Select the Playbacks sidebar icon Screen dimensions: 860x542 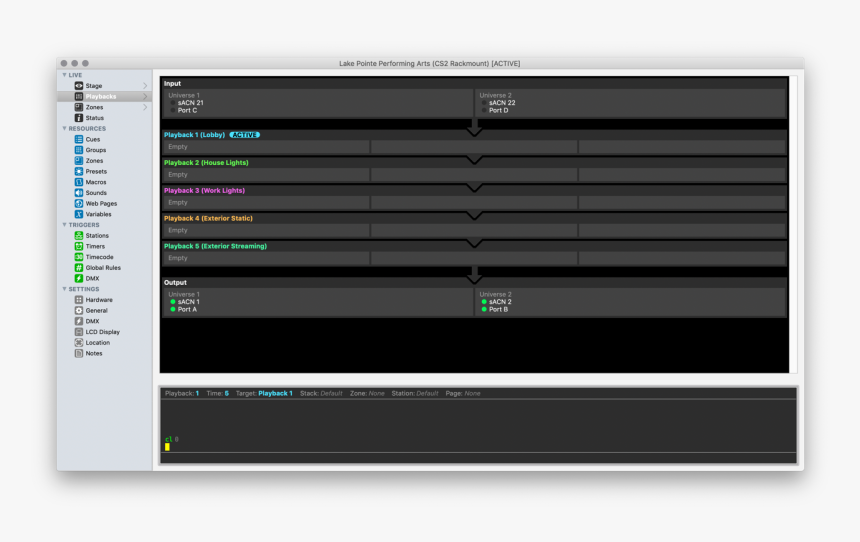(79, 97)
